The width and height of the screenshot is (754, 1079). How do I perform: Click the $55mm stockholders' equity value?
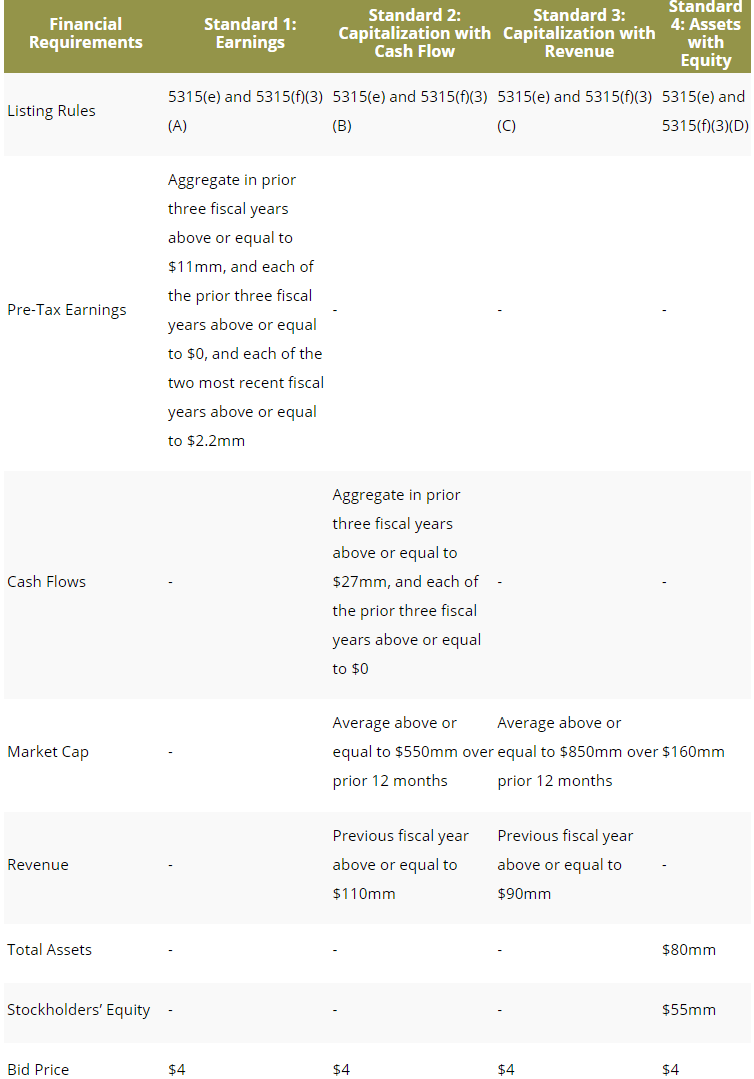point(689,1010)
